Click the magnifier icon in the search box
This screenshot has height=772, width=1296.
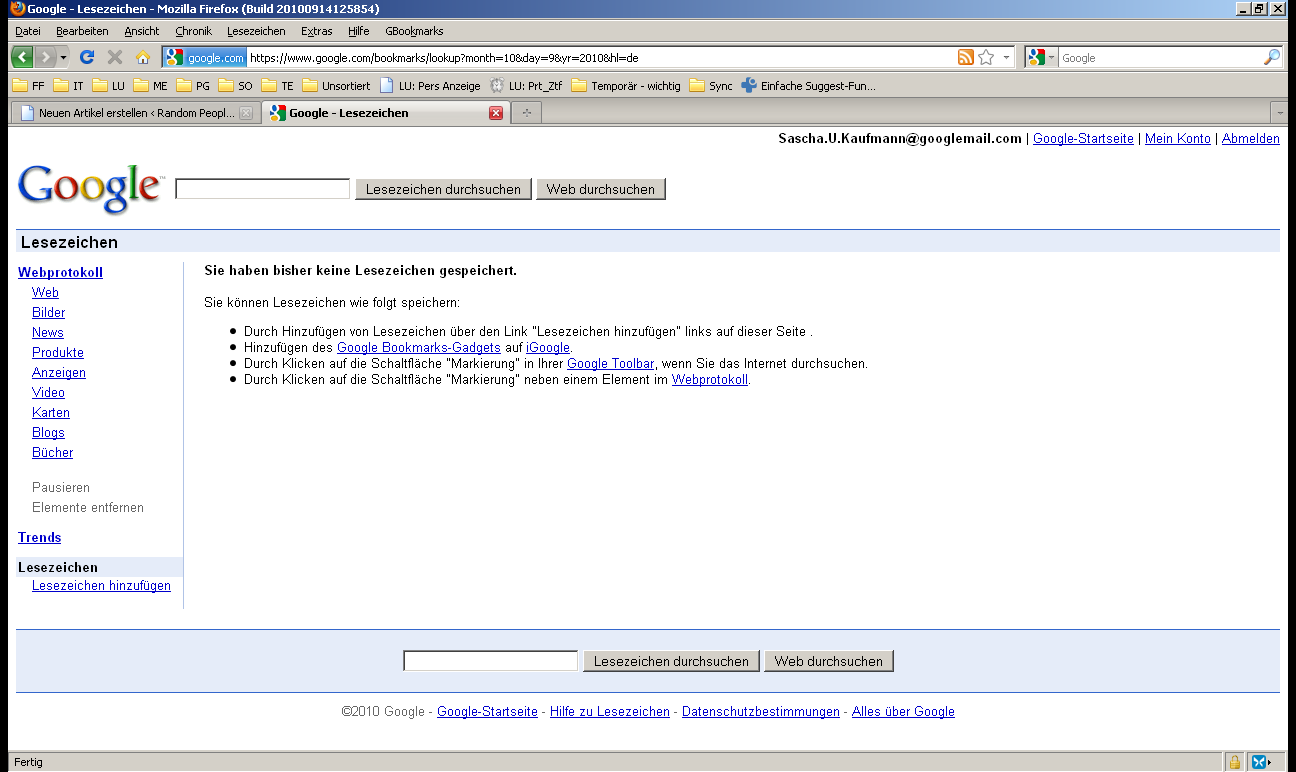click(1271, 58)
